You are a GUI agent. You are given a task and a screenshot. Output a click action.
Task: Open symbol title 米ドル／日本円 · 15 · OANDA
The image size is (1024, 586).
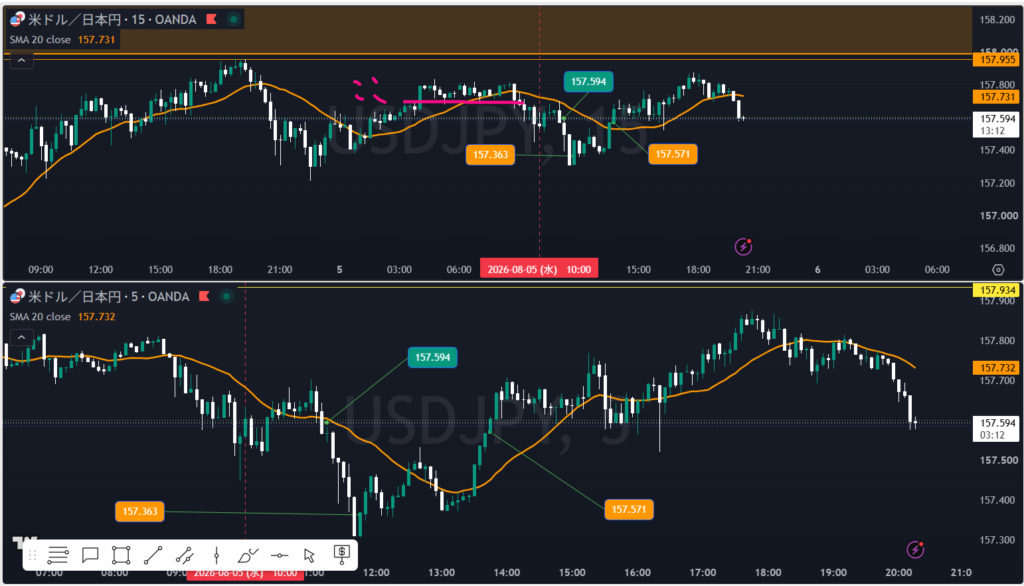[x=112, y=20]
